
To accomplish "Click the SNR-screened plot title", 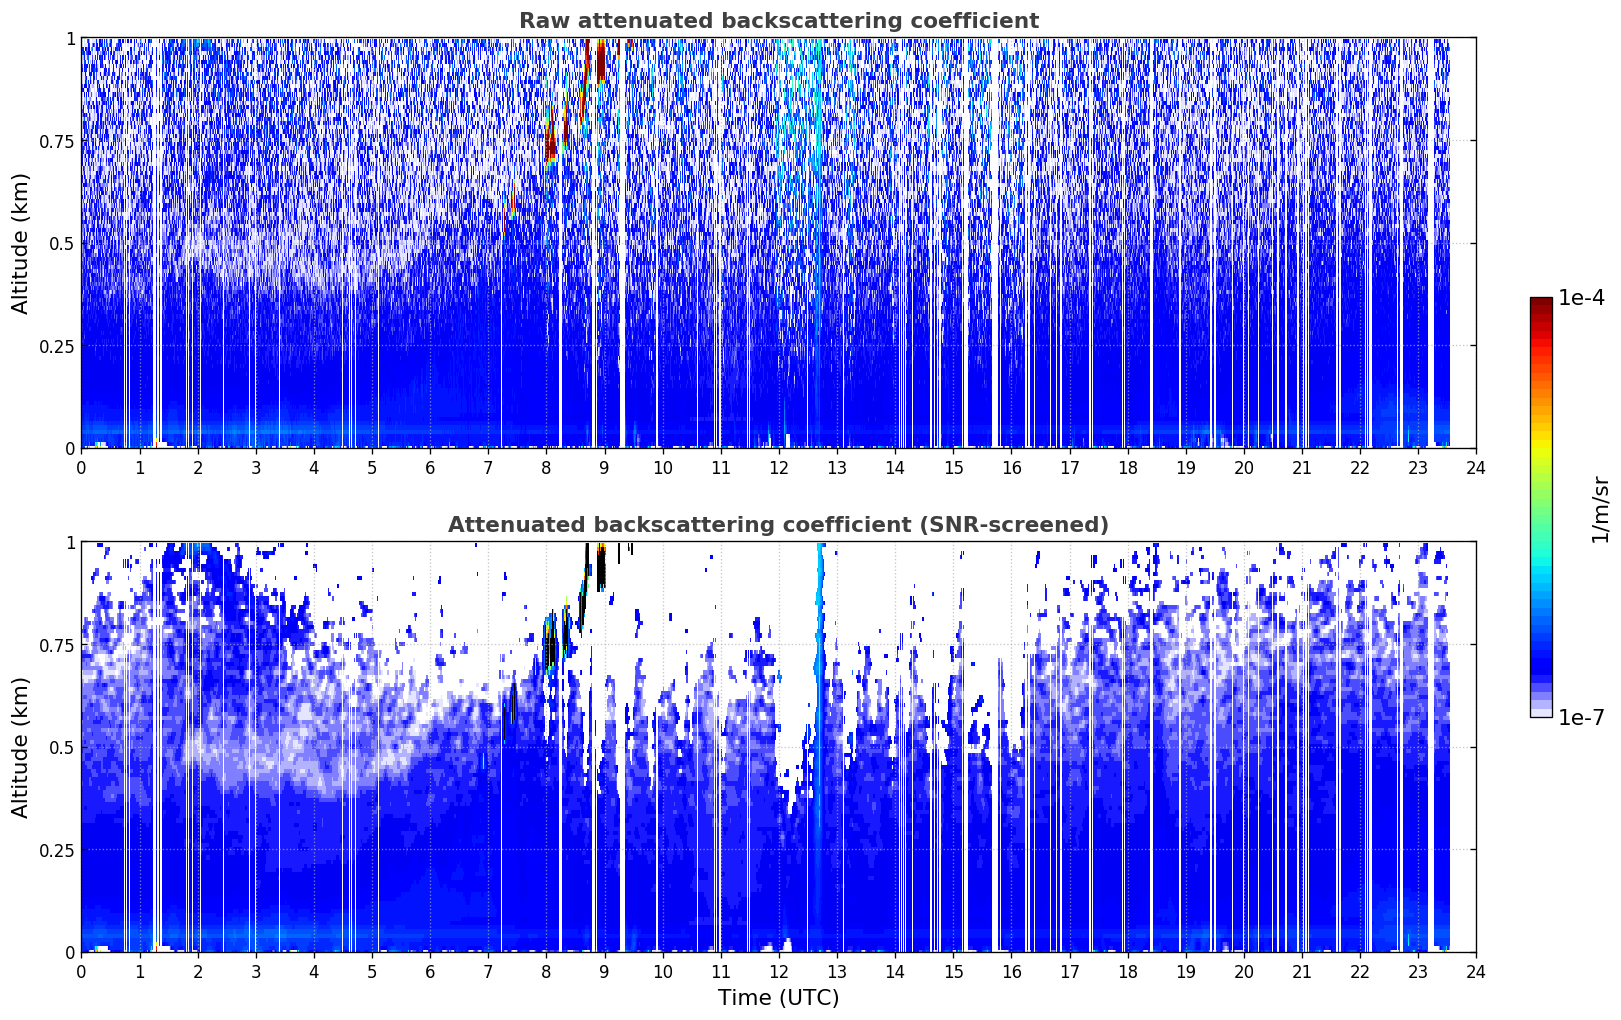I will tap(778, 525).
